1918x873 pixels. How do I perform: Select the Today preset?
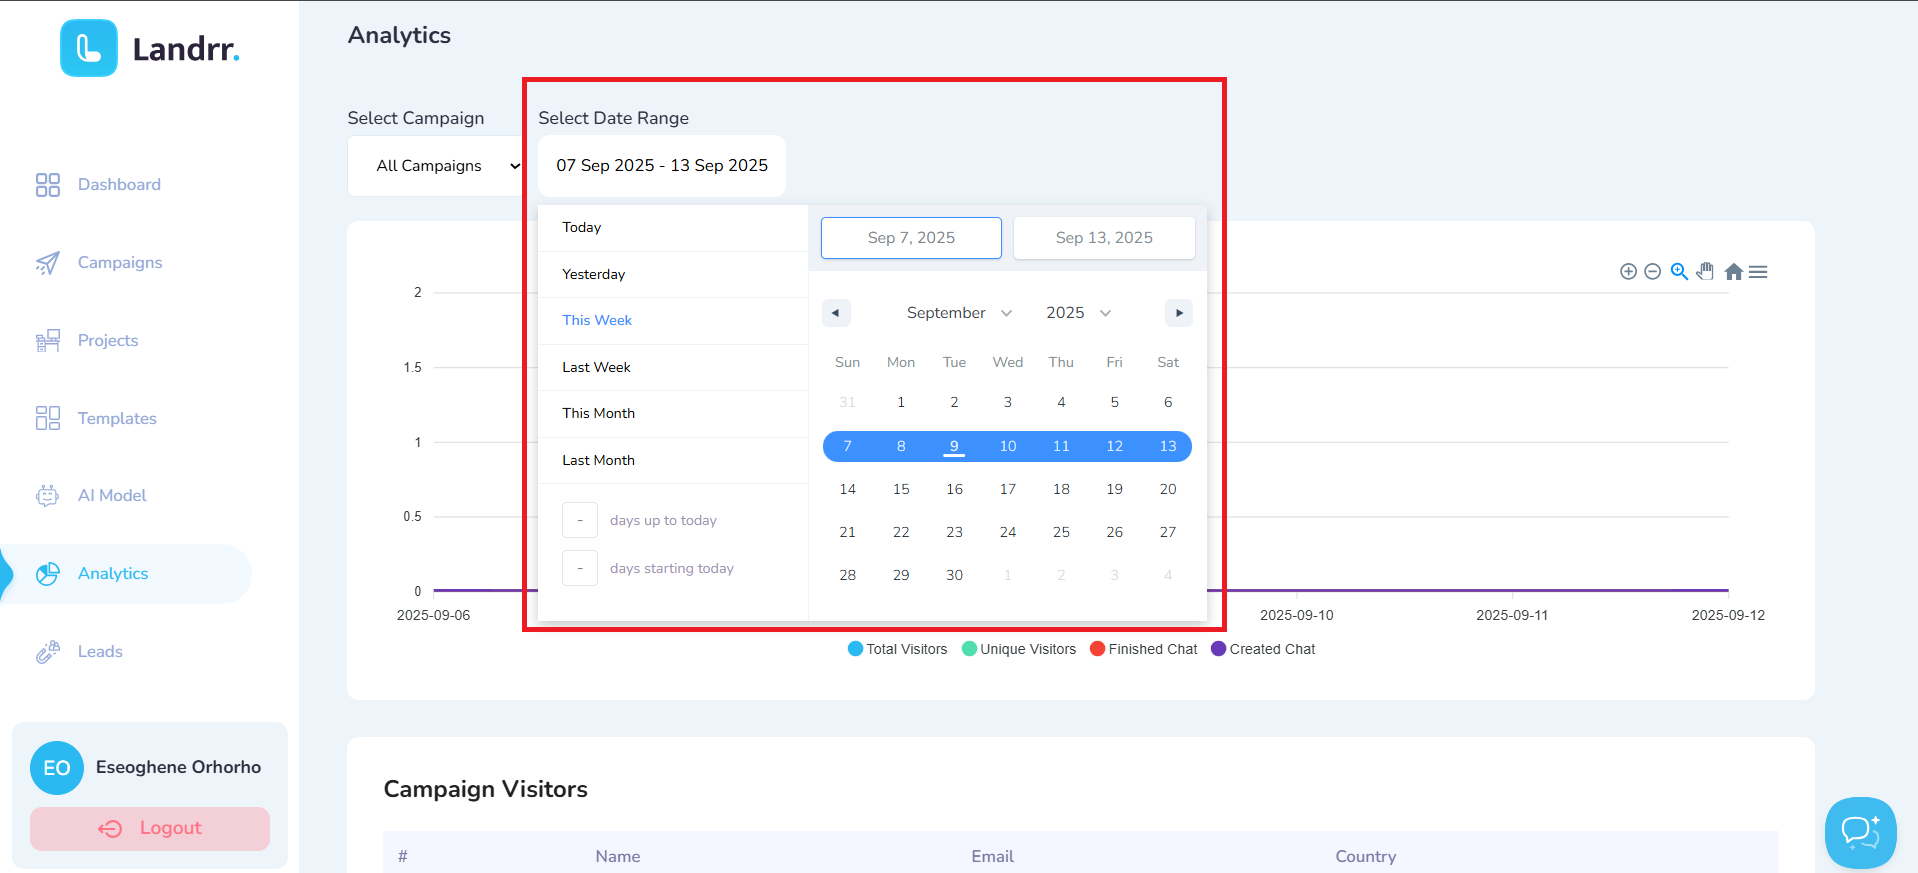tap(673, 228)
